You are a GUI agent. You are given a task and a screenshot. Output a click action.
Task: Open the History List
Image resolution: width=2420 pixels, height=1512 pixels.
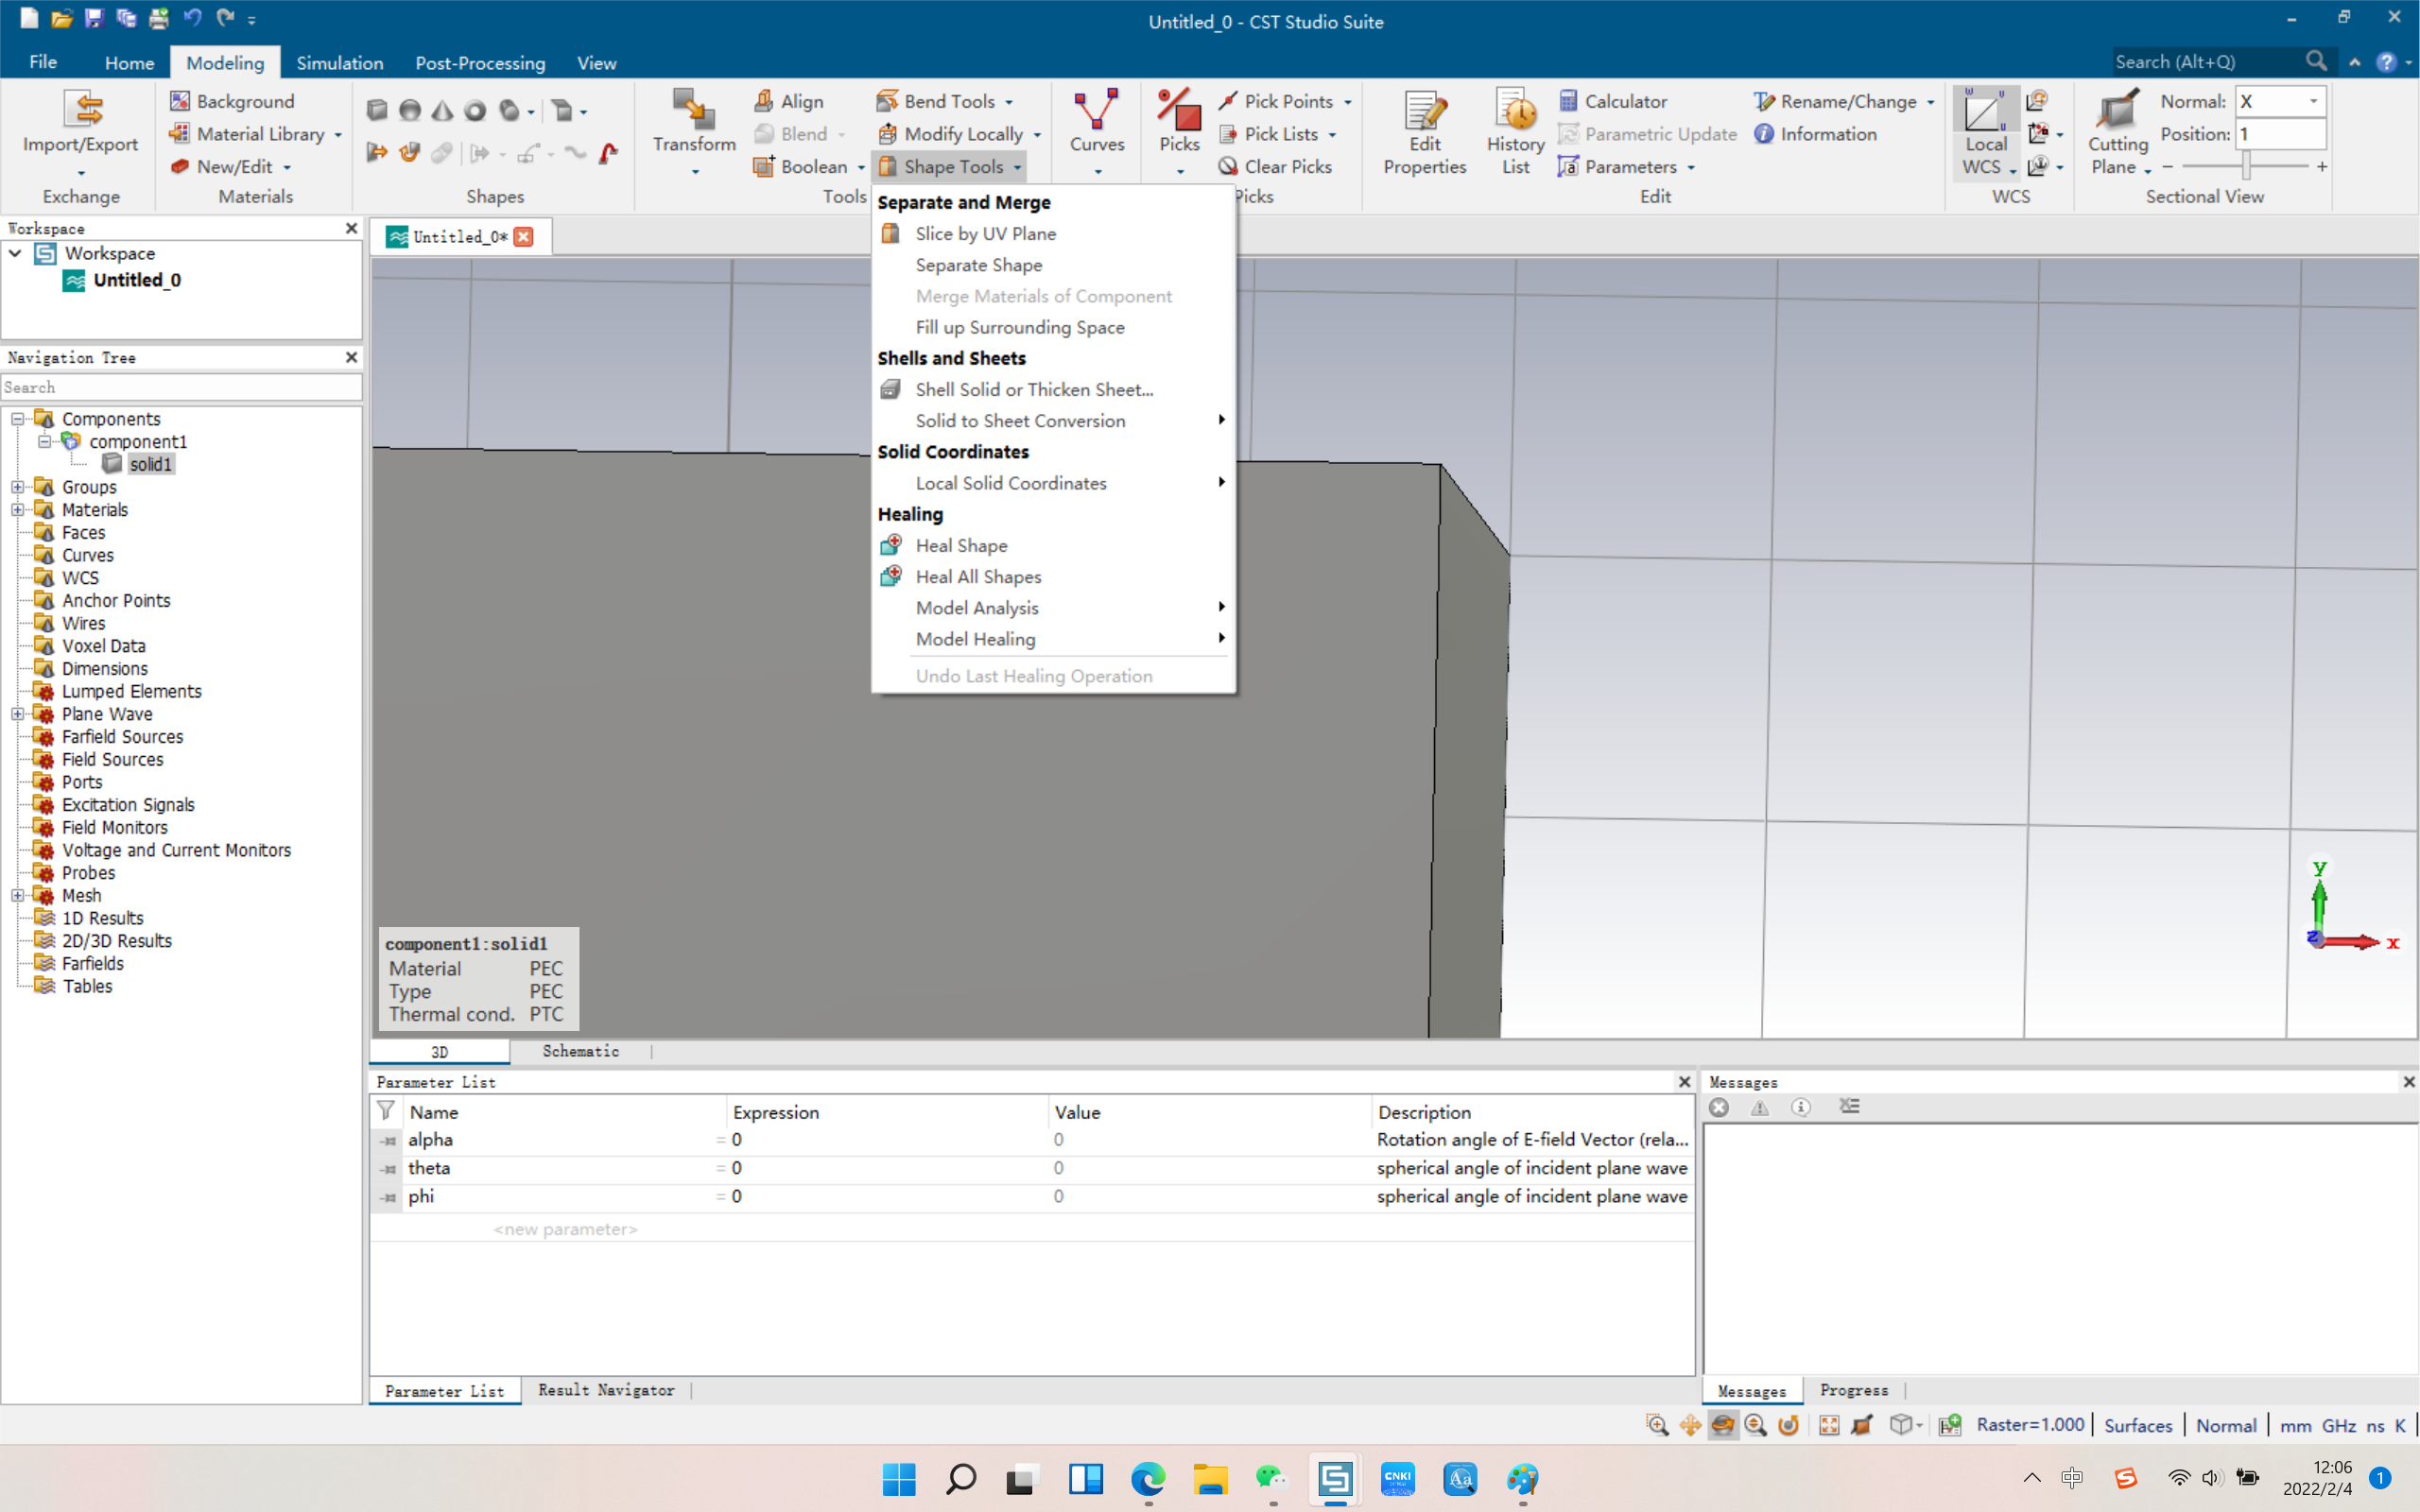[x=1513, y=130]
